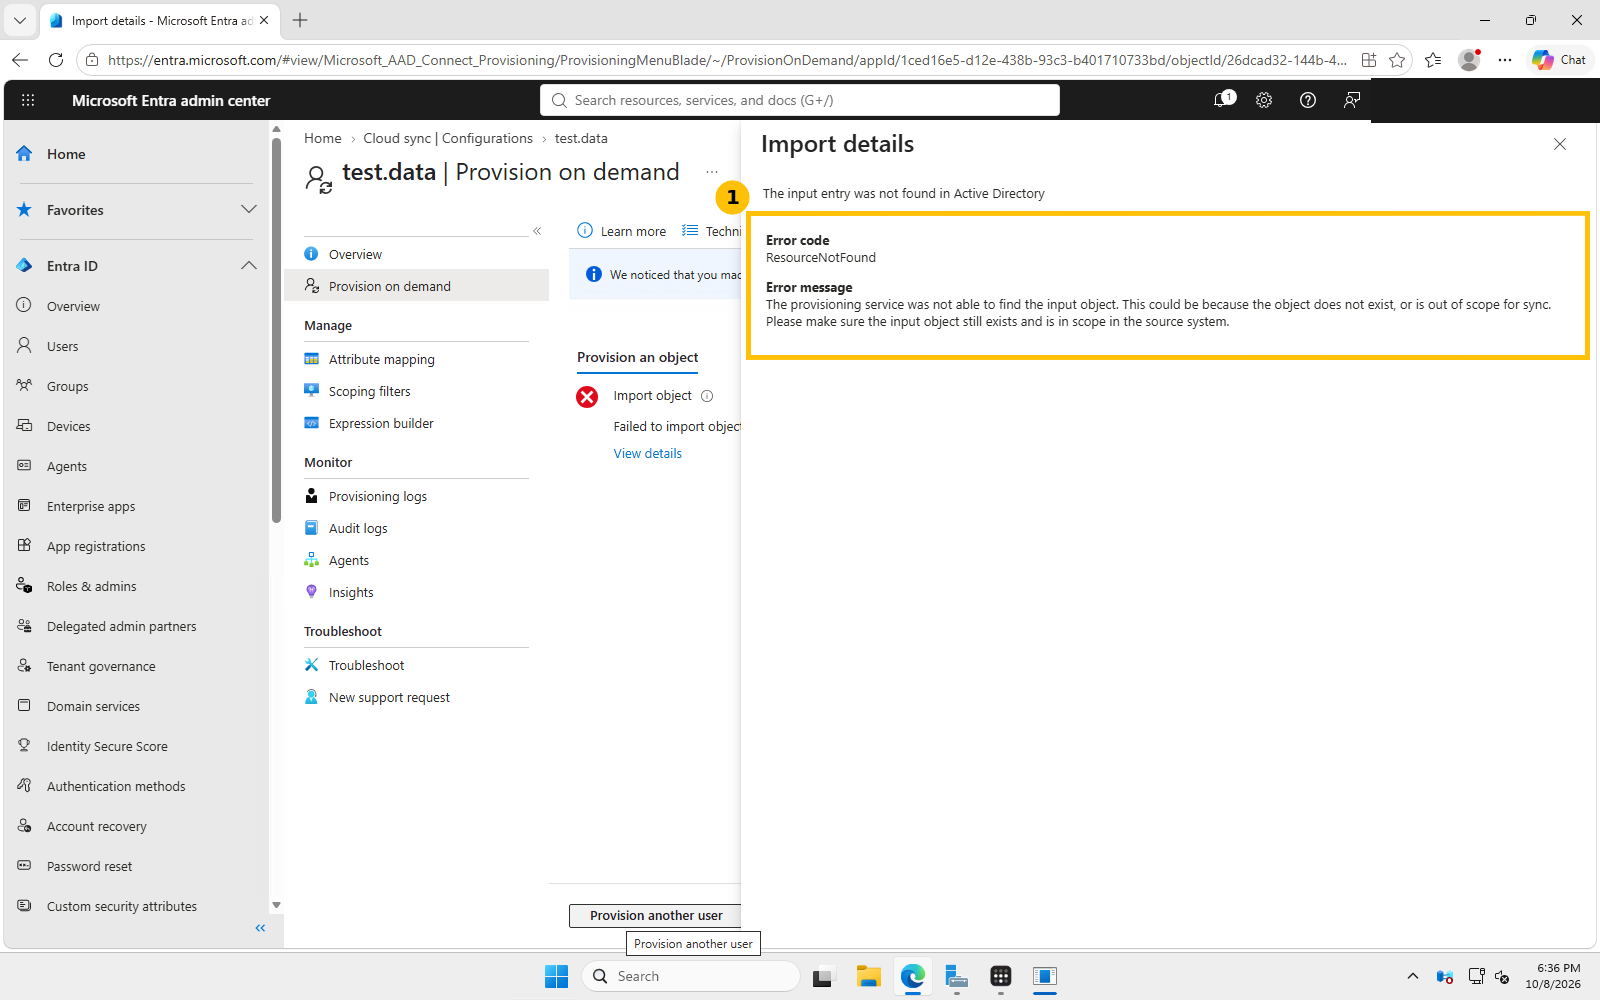Open the tab search dropdown arrow
The height and width of the screenshot is (1000, 1600).
tap(20, 20)
